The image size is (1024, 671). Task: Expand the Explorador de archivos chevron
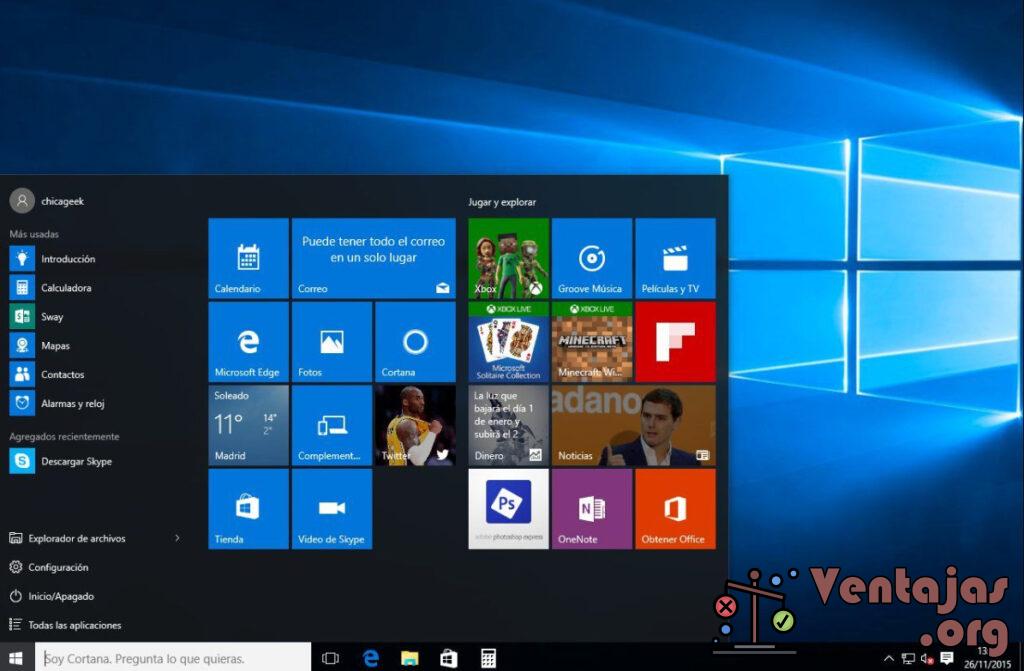point(177,538)
